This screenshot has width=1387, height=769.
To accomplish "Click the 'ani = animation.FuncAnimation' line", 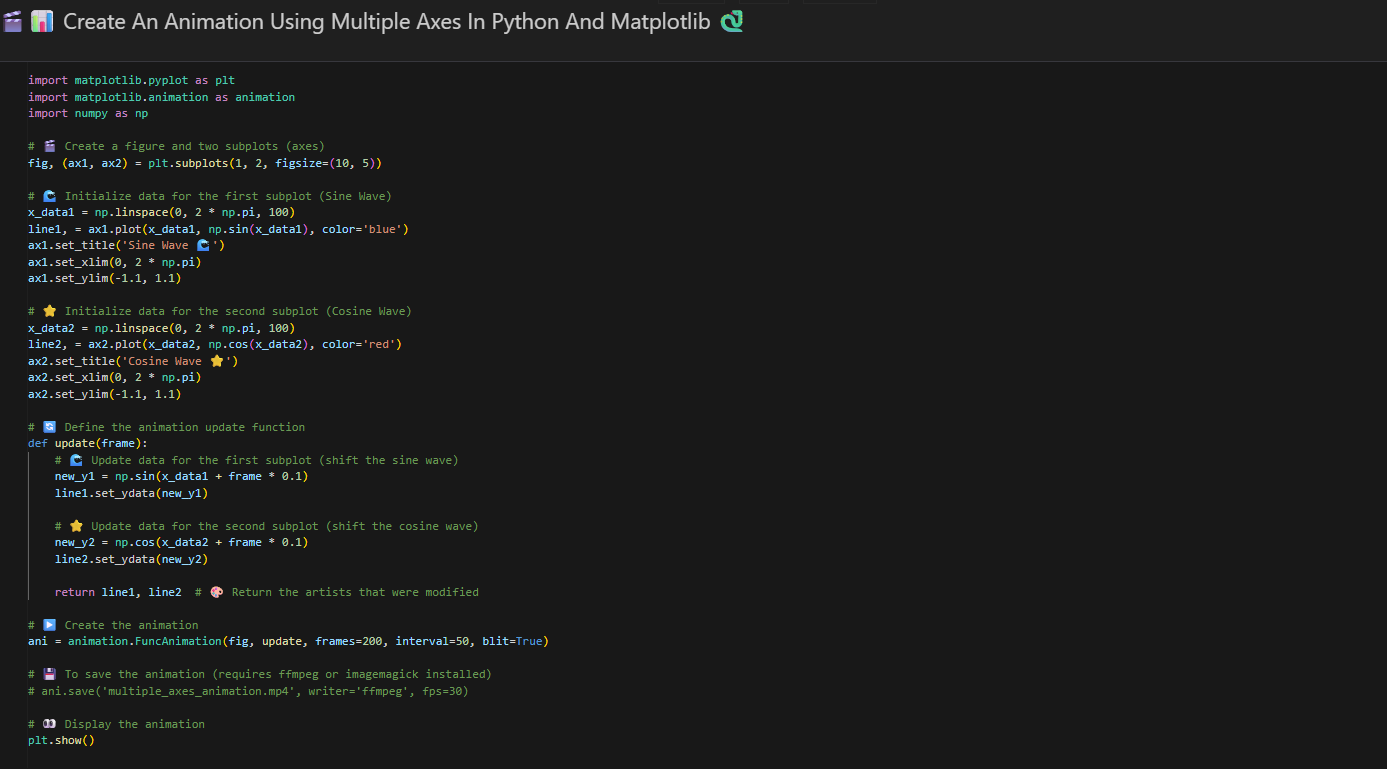I will coord(288,641).
